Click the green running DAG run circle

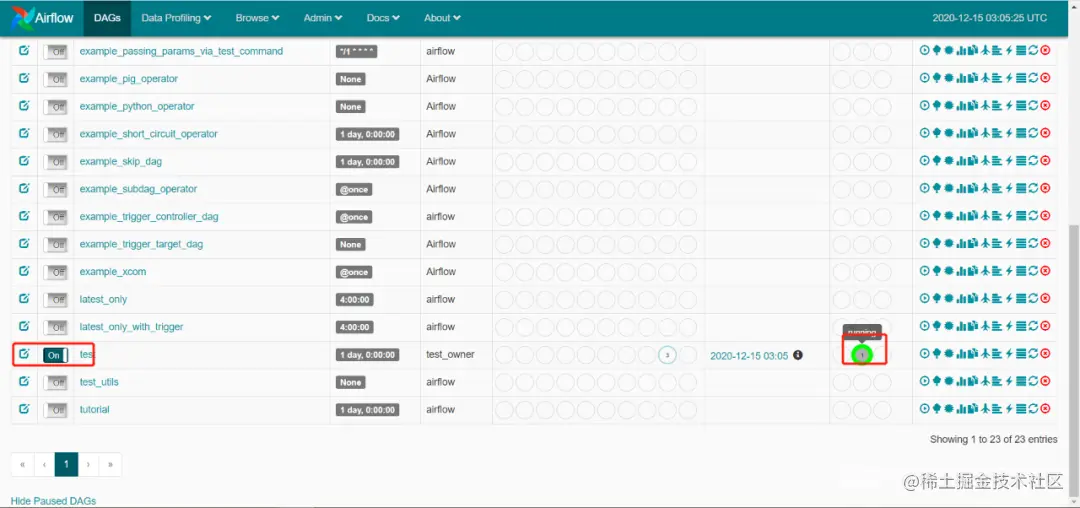(862, 354)
